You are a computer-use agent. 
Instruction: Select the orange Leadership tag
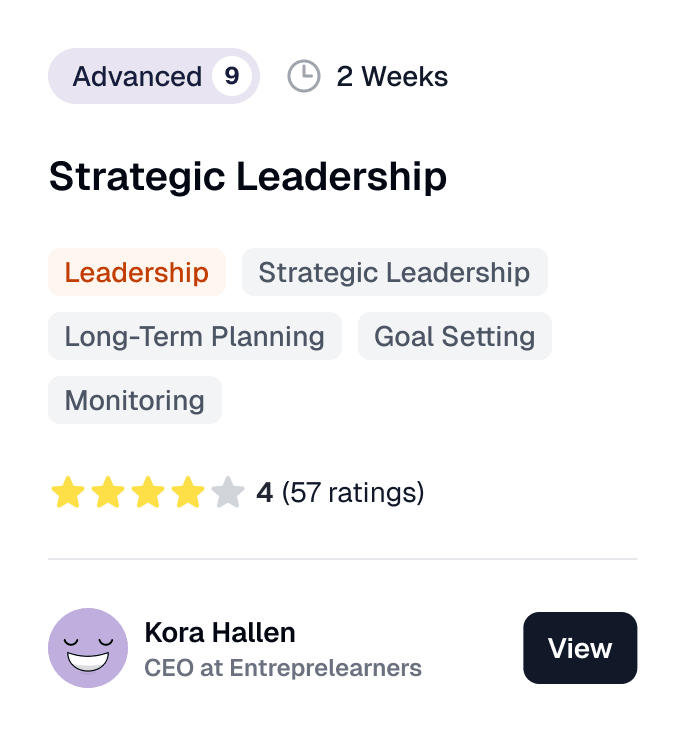click(x=137, y=272)
